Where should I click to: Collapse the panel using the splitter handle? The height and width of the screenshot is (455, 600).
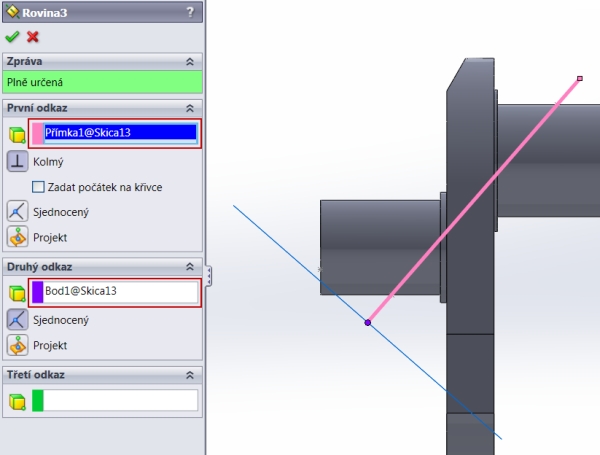(x=209, y=276)
